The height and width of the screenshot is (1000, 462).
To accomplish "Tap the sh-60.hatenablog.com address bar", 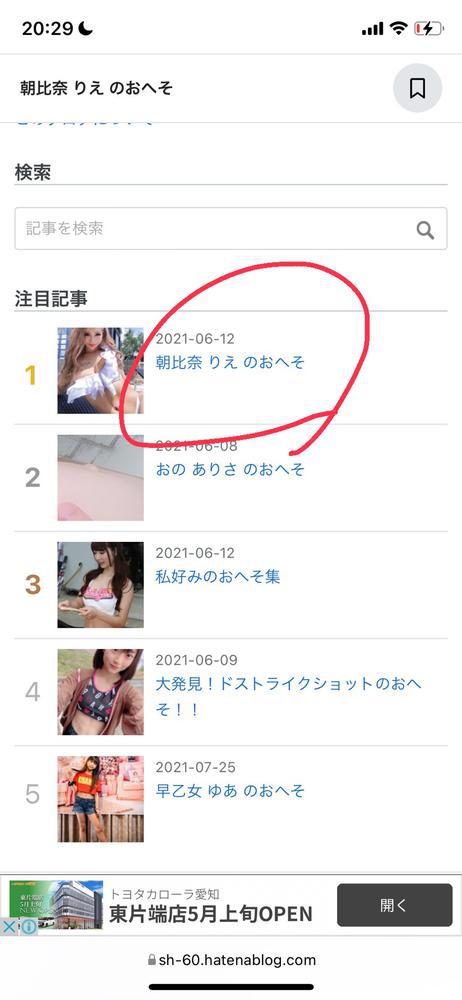I will point(231,960).
